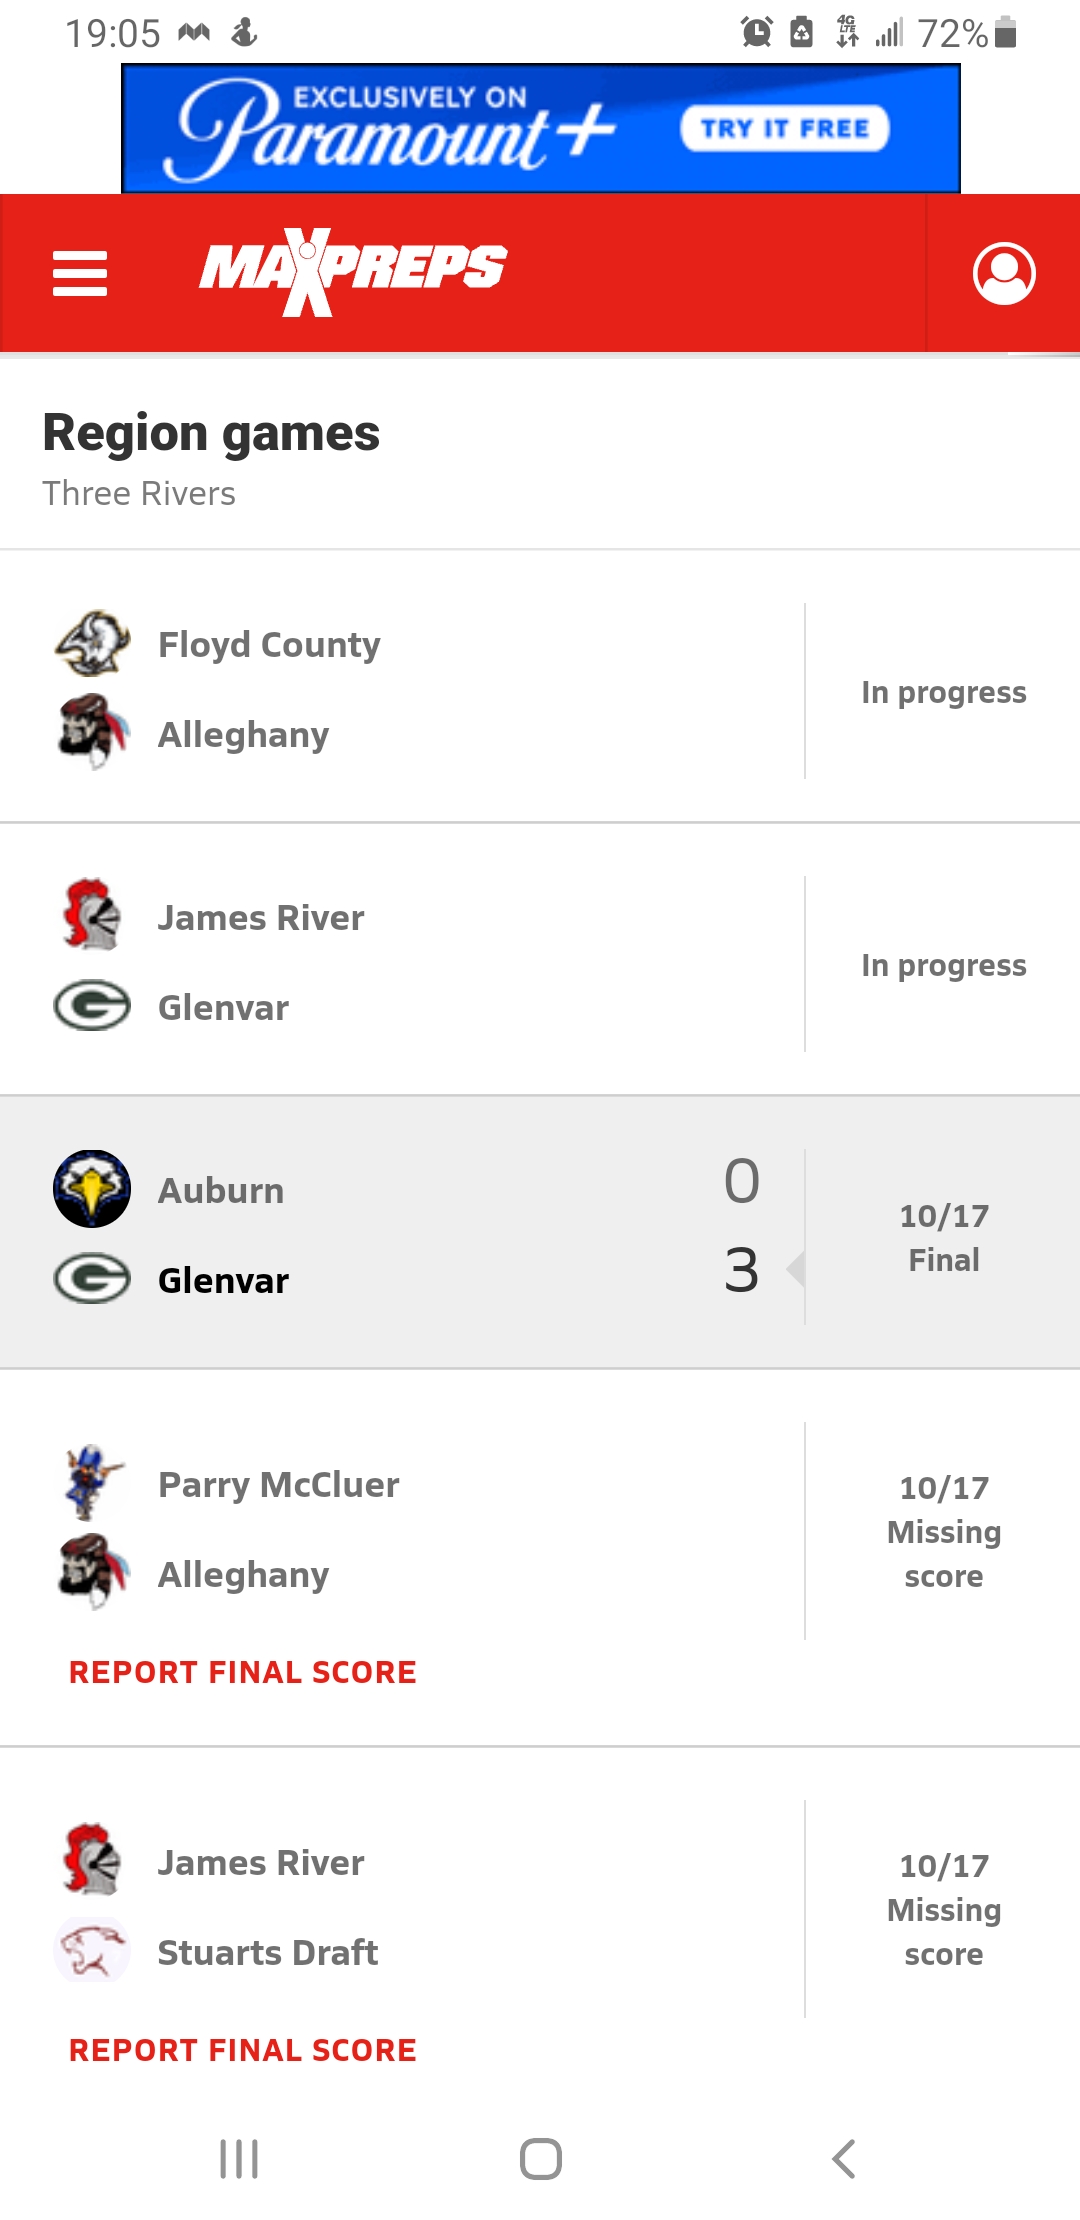
Task: Click the MaxPreps logo
Action: click(353, 270)
